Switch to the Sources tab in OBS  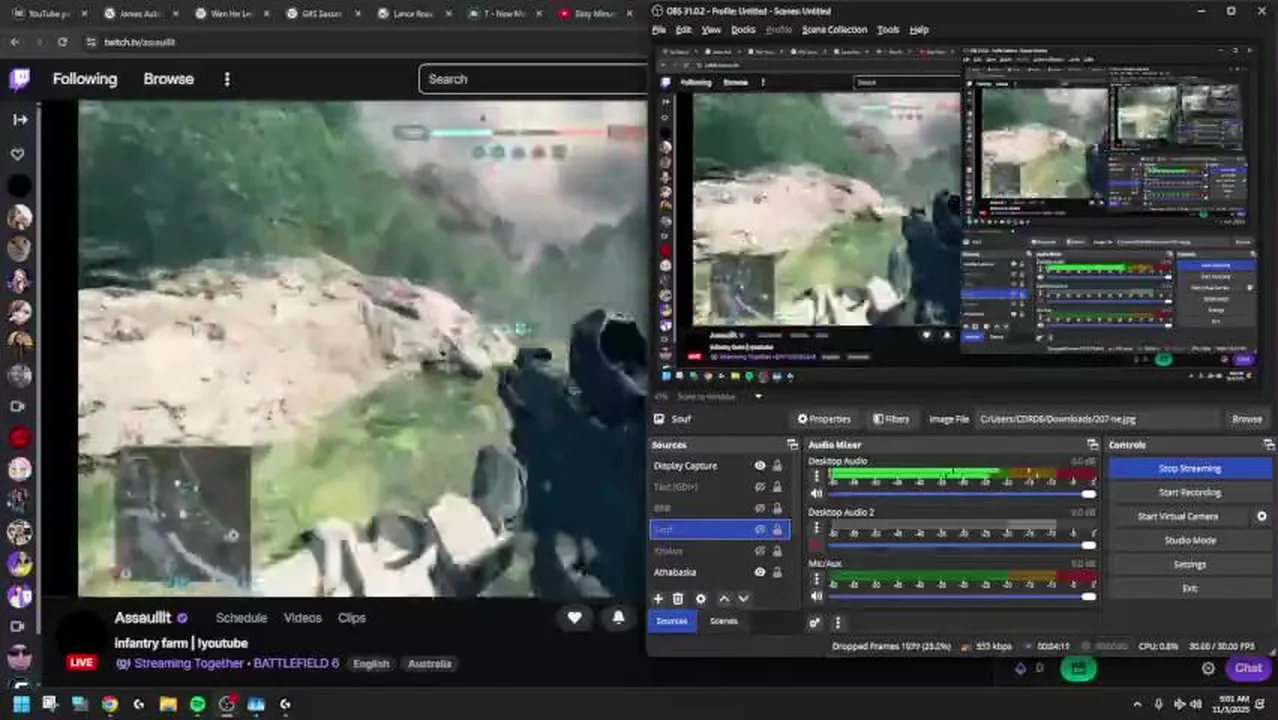[x=671, y=621]
